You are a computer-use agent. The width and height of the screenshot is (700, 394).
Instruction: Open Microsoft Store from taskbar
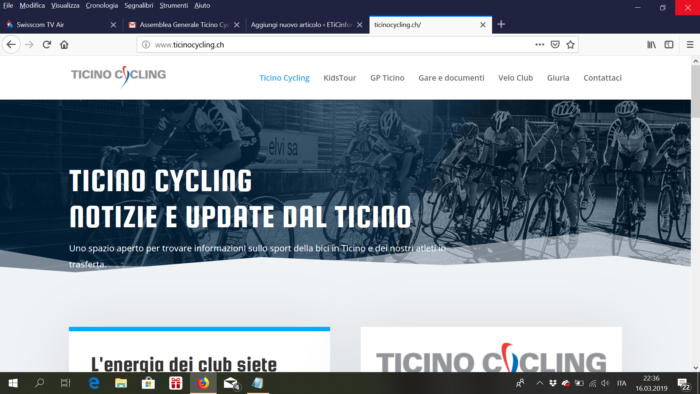point(148,383)
